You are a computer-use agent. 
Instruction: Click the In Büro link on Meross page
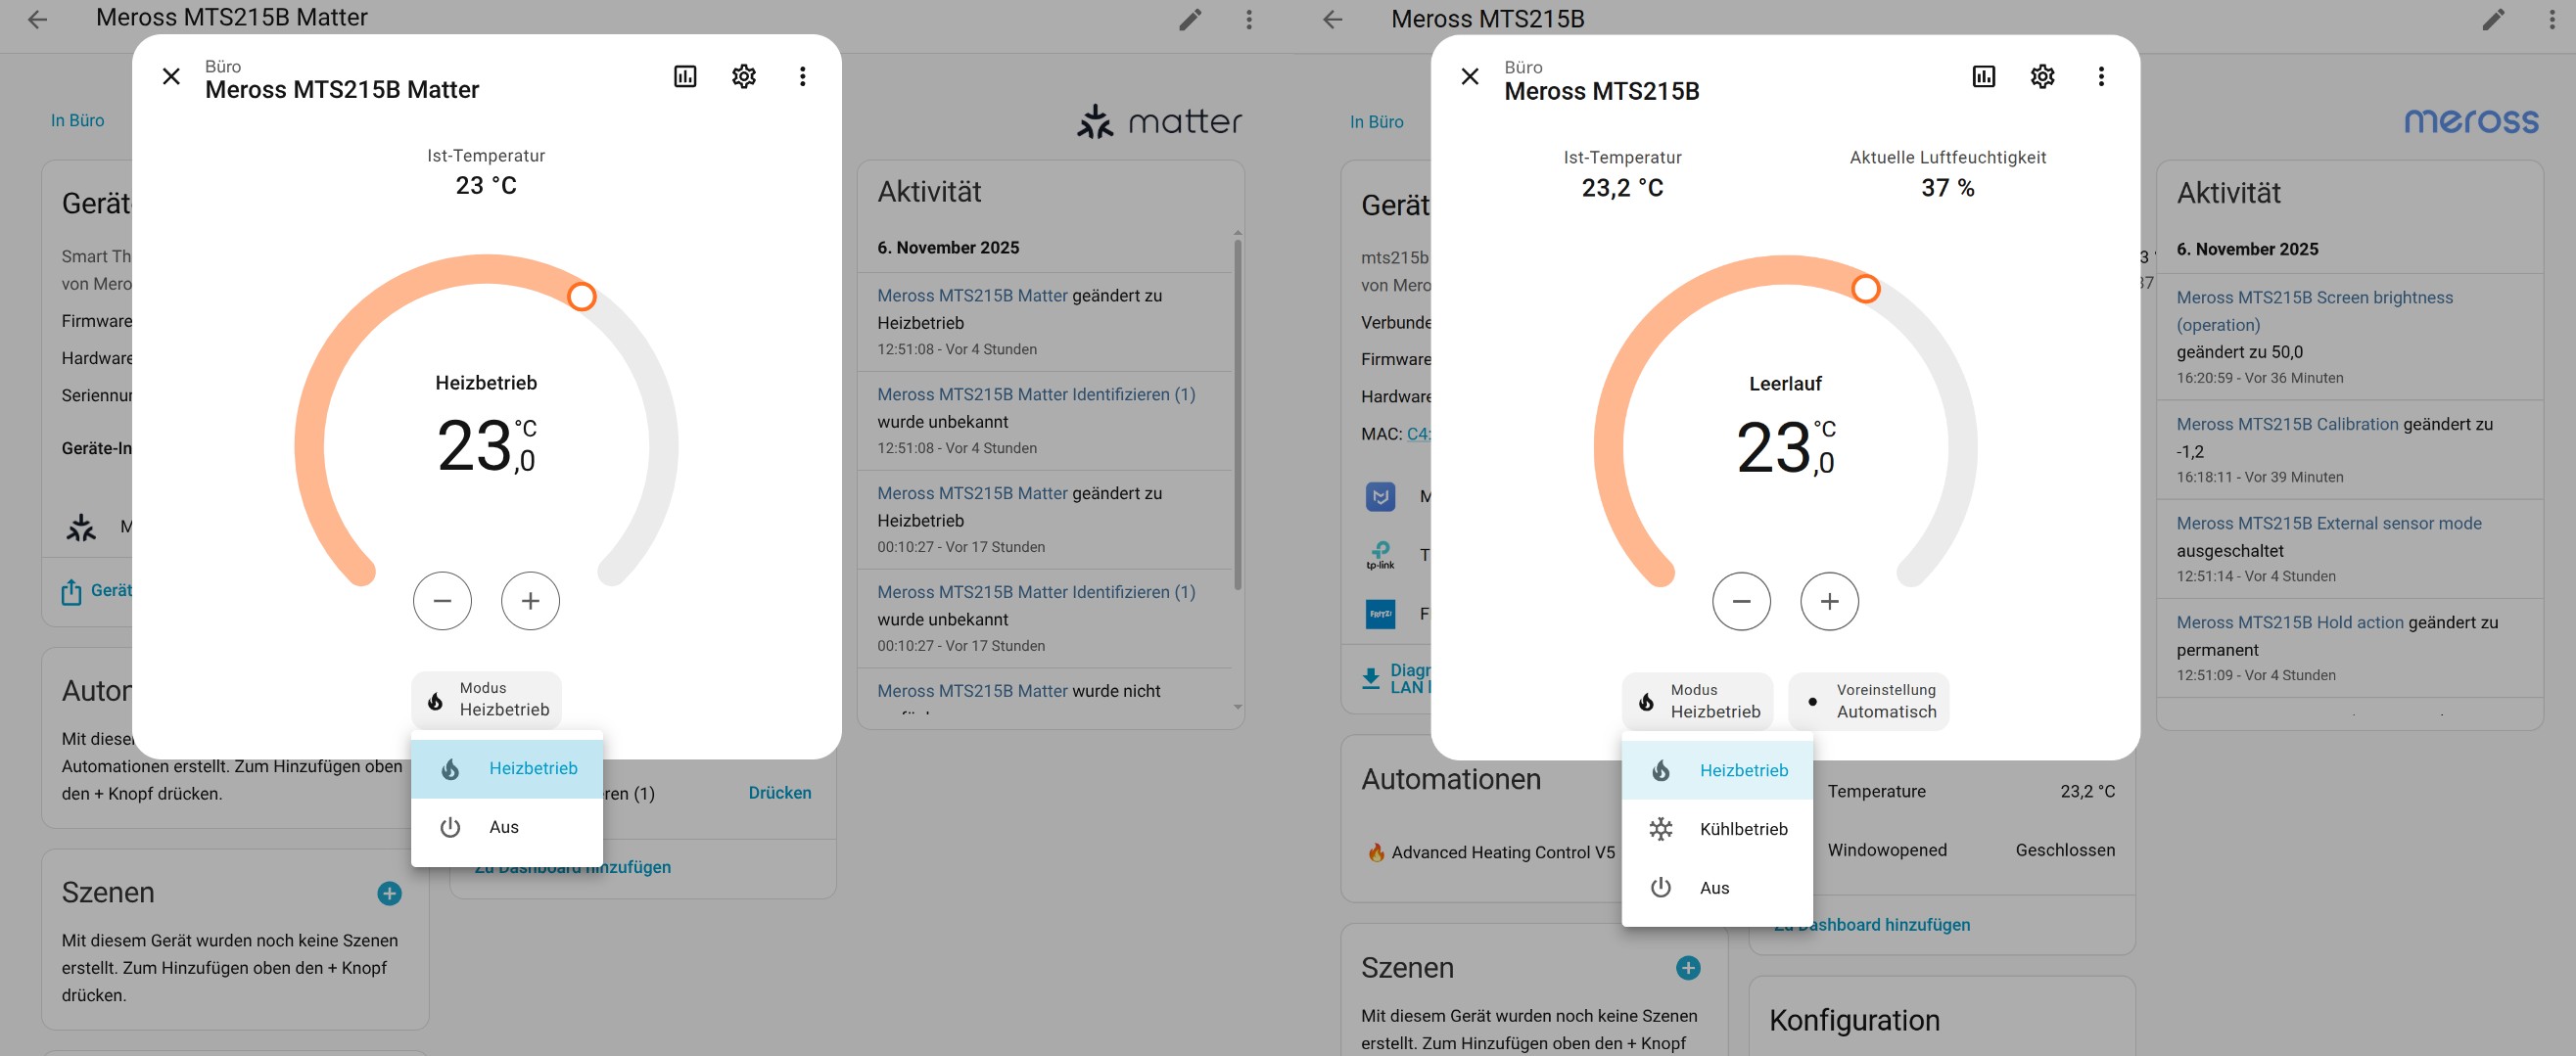click(x=1376, y=122)
